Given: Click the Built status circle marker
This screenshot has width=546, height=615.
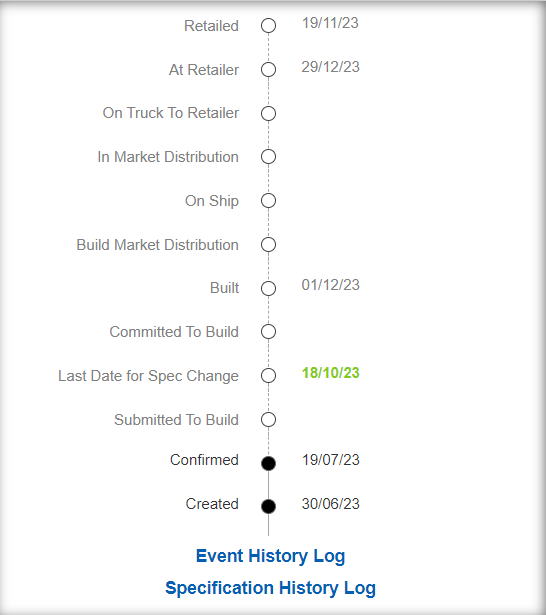Looking at the screenshot, I should [268, 289].
